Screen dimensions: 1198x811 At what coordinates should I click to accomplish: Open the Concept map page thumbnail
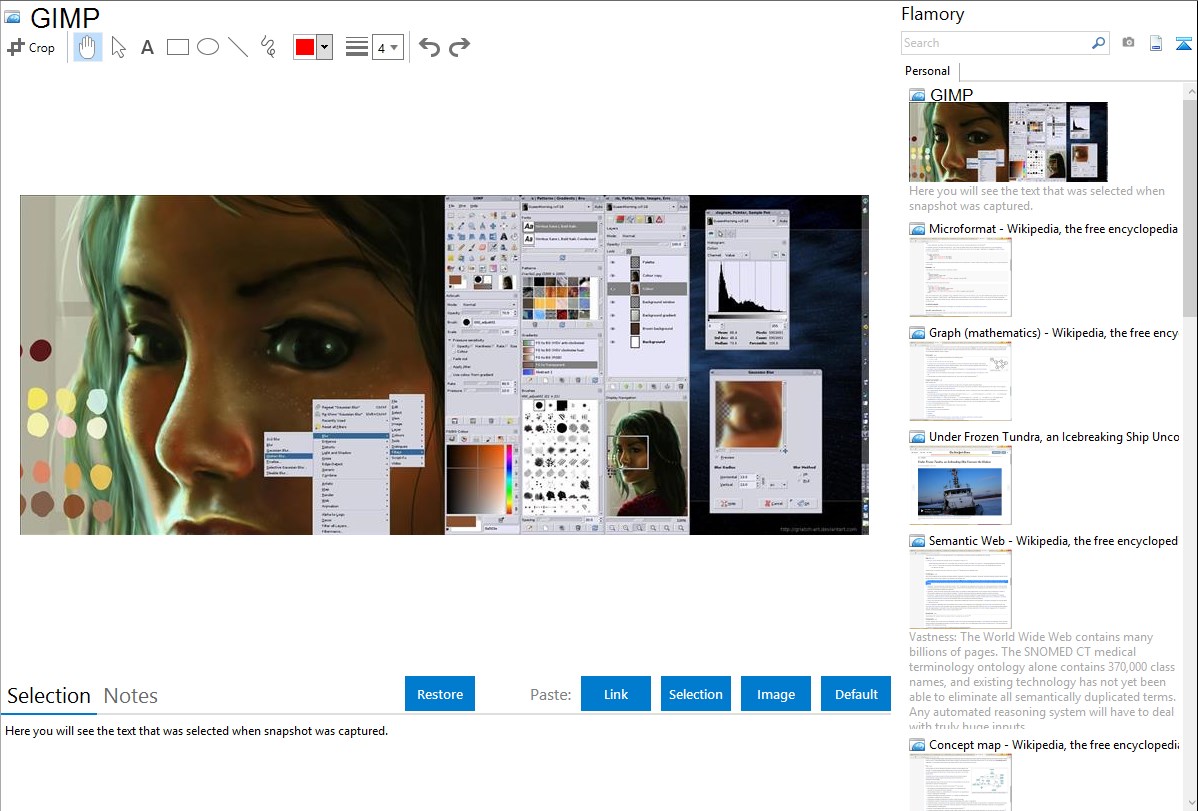tap(960, 782)
